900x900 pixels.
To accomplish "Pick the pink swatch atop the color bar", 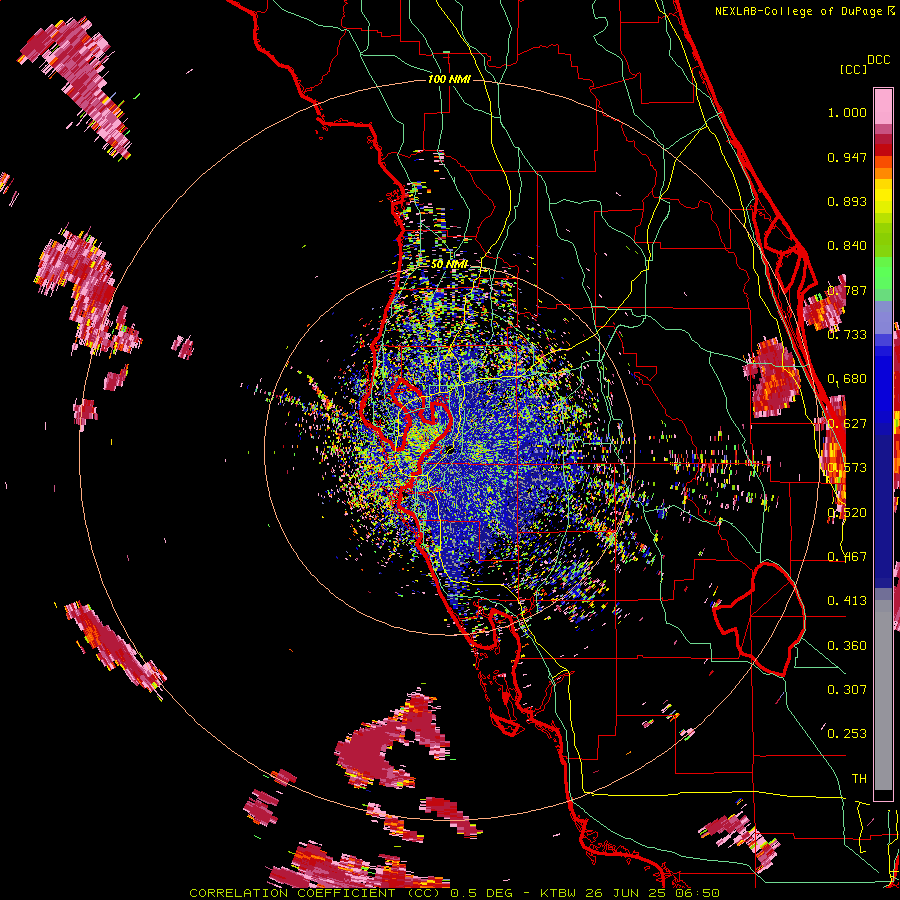I will [x=883, y=106].
